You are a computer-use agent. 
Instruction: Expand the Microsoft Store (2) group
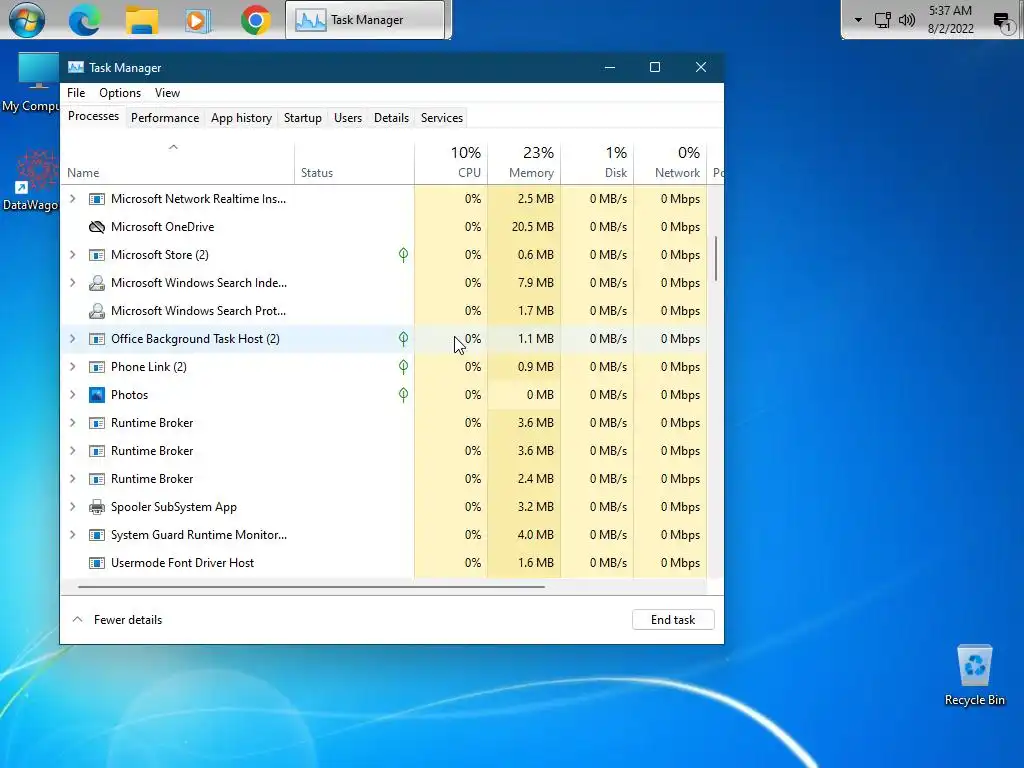tap(72, 255)
